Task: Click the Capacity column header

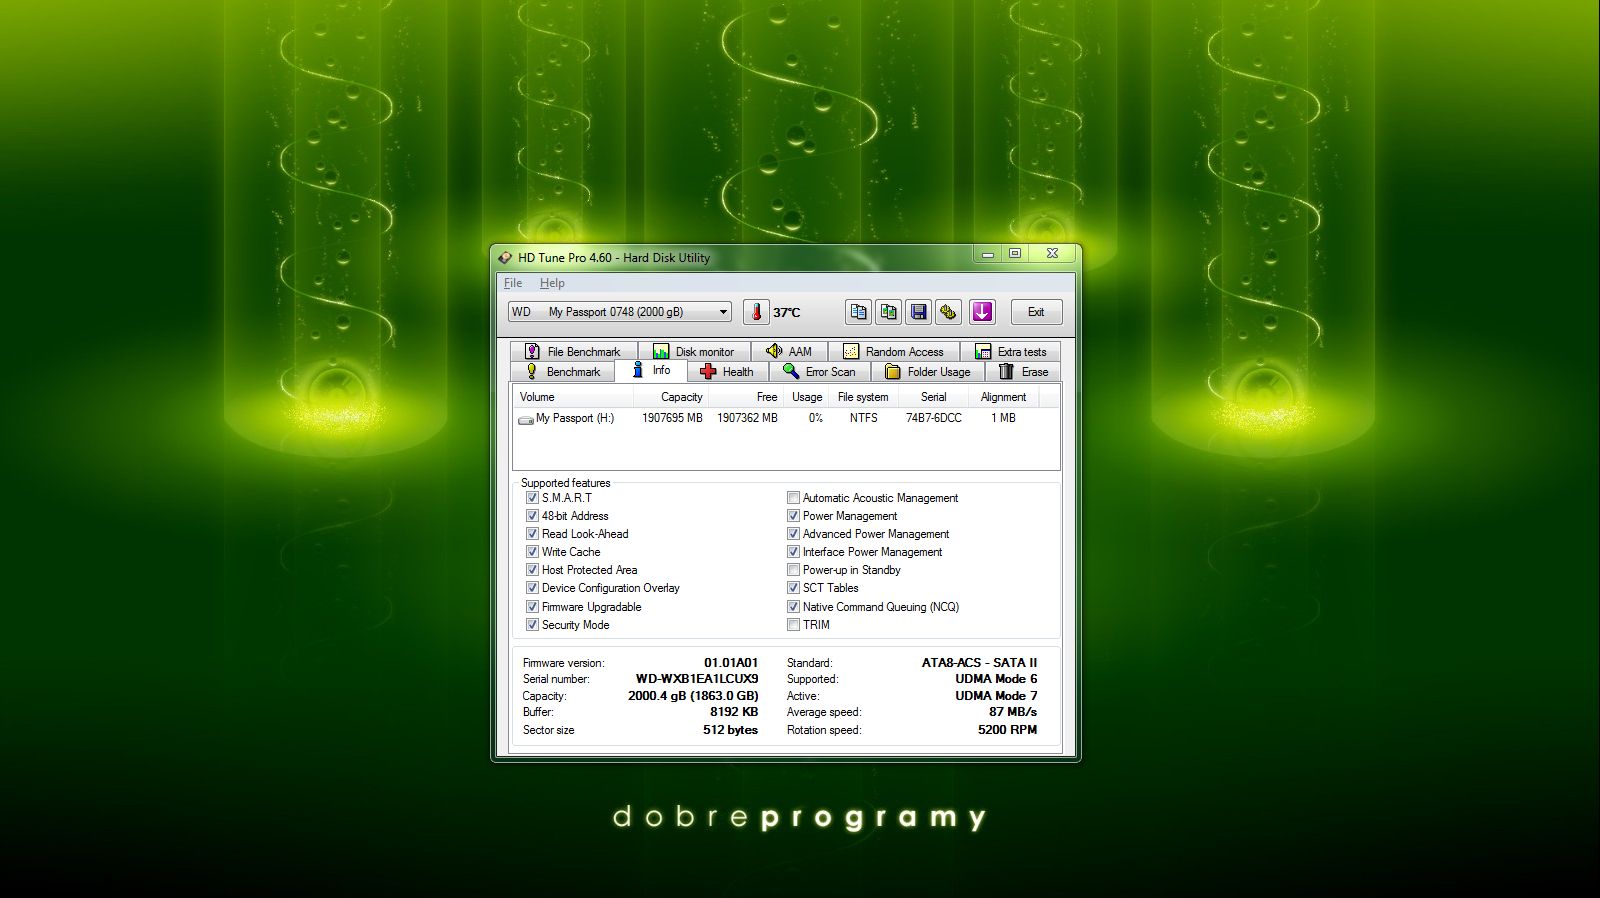Action: click(673, 397)
